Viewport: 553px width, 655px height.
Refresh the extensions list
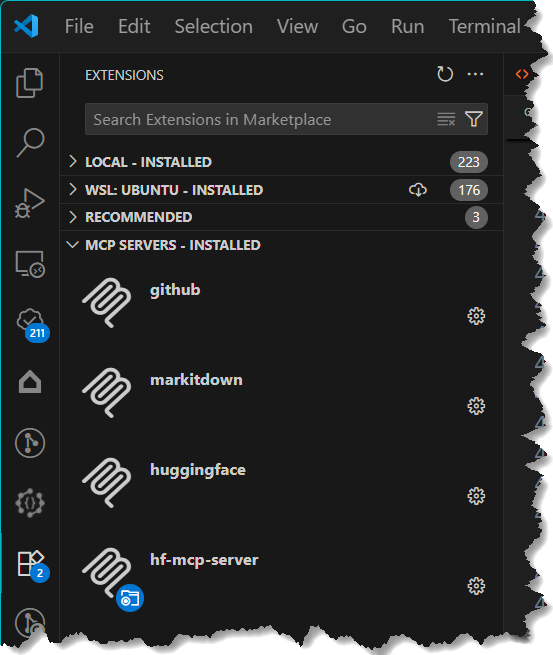click(x=445, y=74)
